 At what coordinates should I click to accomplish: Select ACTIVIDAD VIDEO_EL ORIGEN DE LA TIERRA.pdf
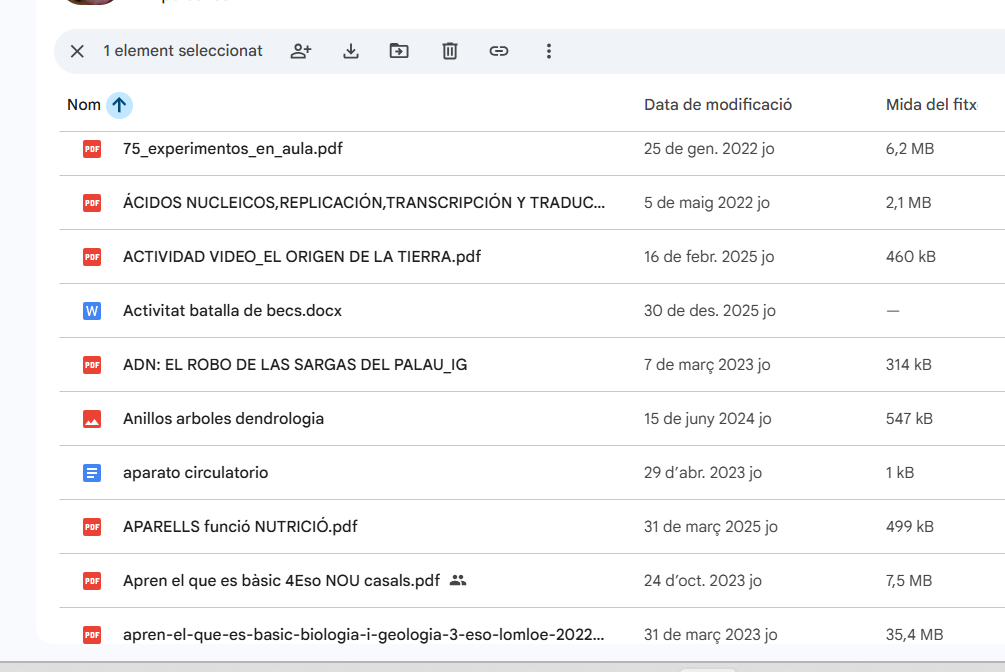pos(301,257)
